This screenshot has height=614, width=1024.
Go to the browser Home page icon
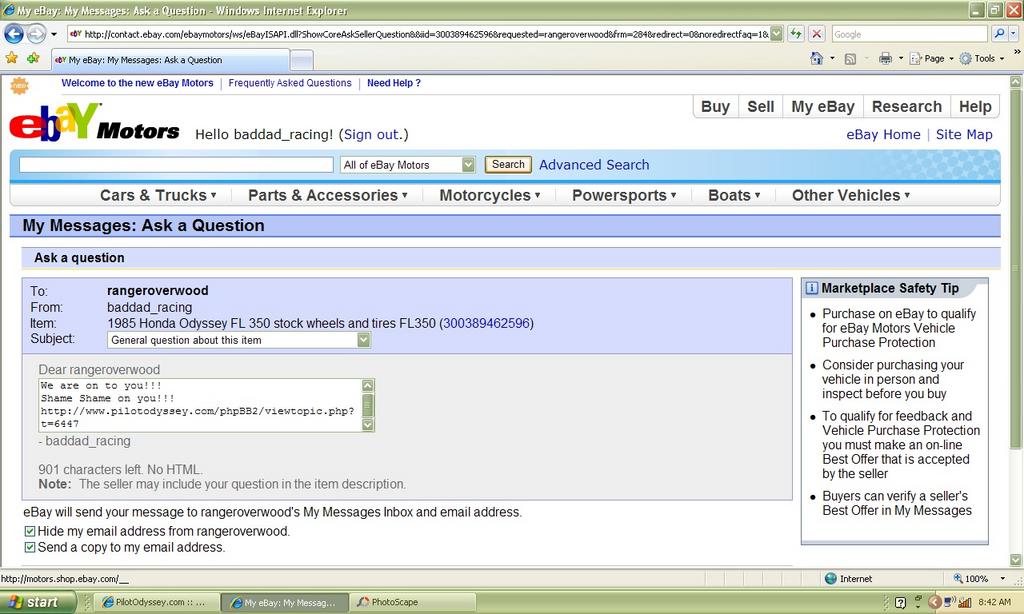(x=816, y=58)
